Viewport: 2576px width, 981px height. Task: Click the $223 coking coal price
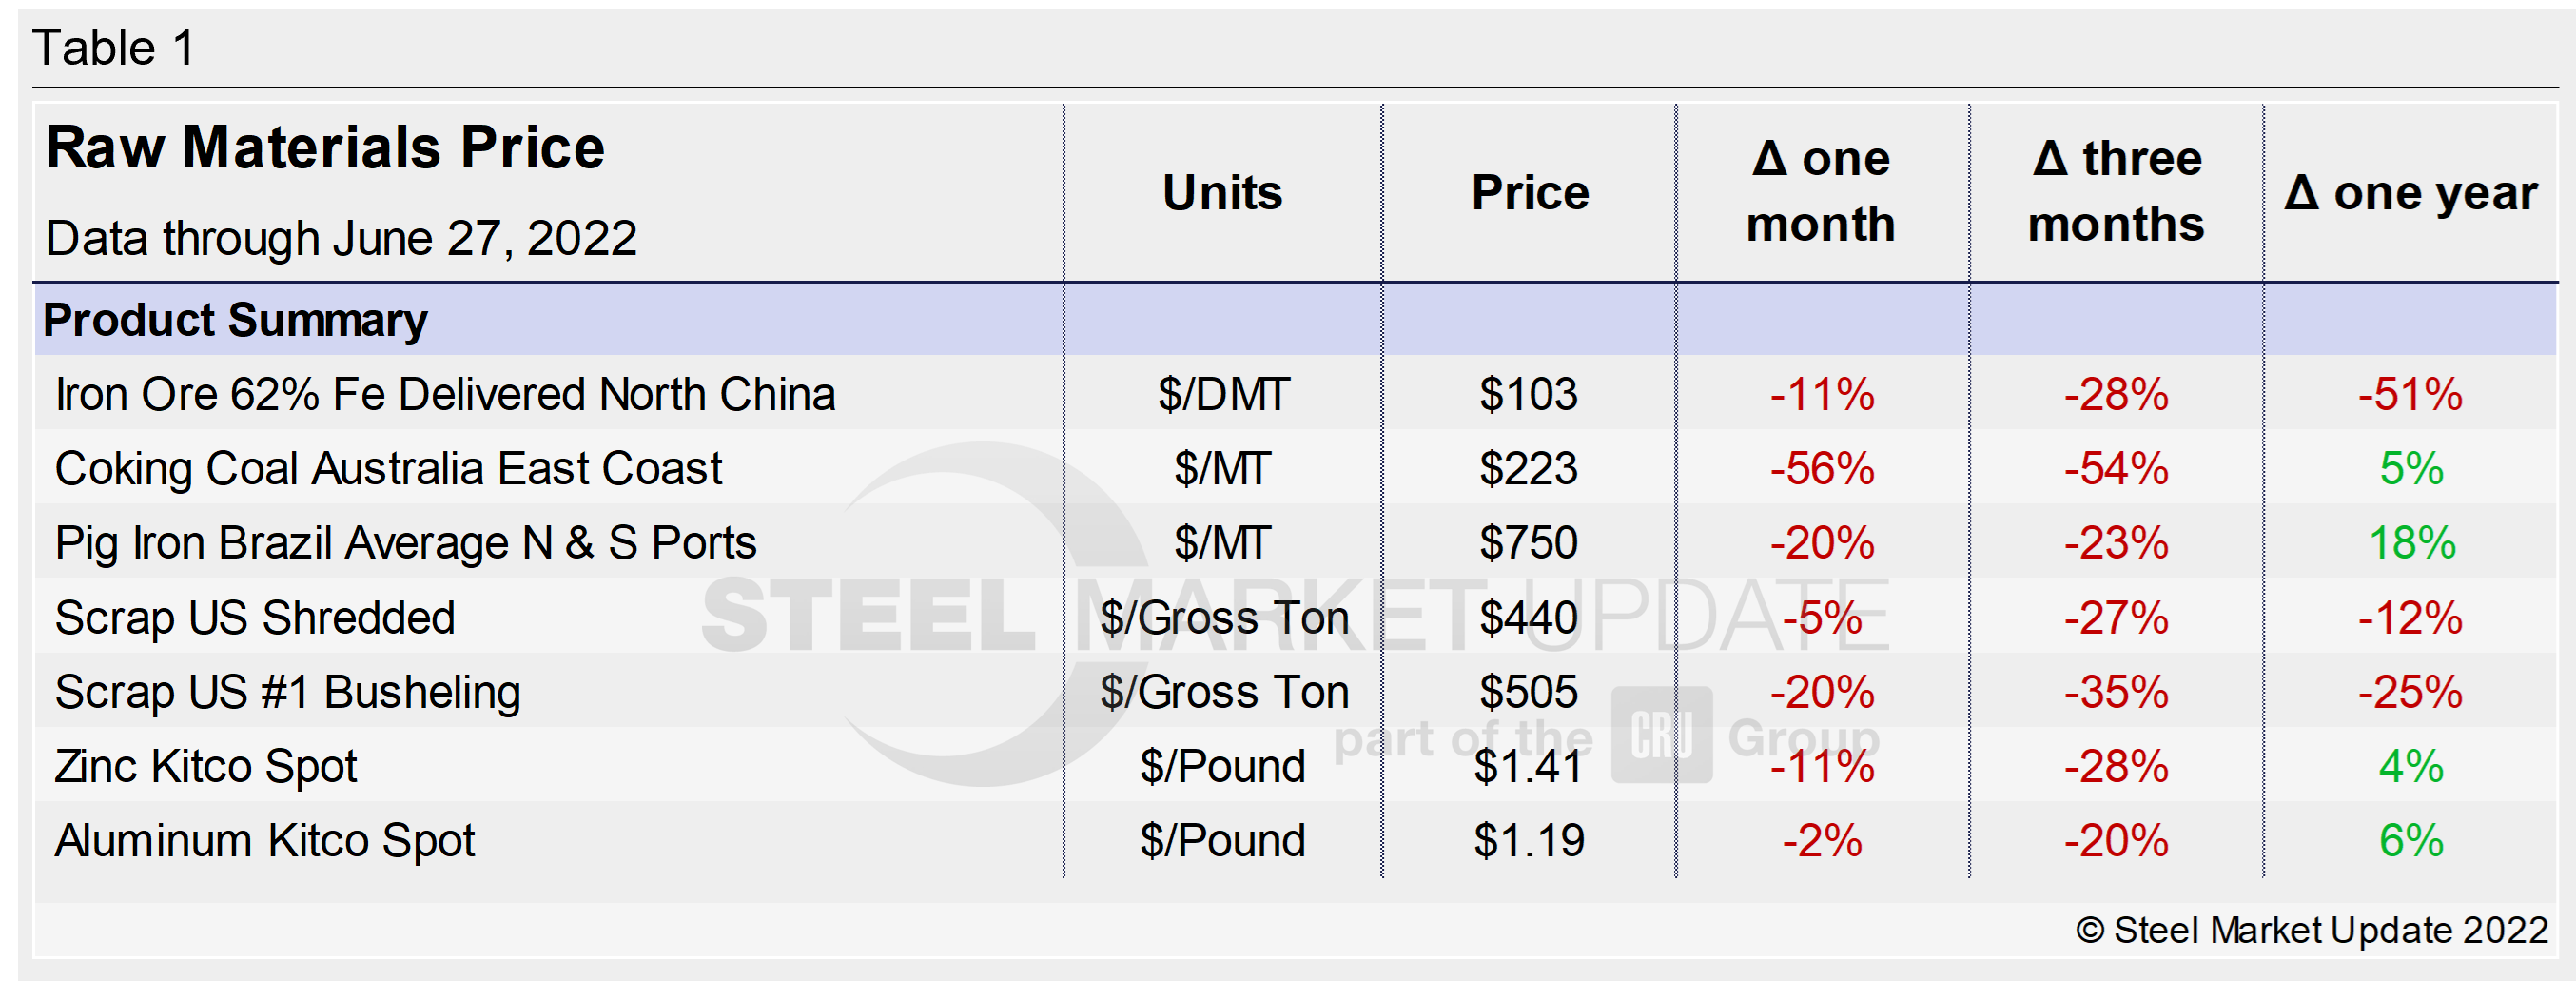pos(1528,468)
